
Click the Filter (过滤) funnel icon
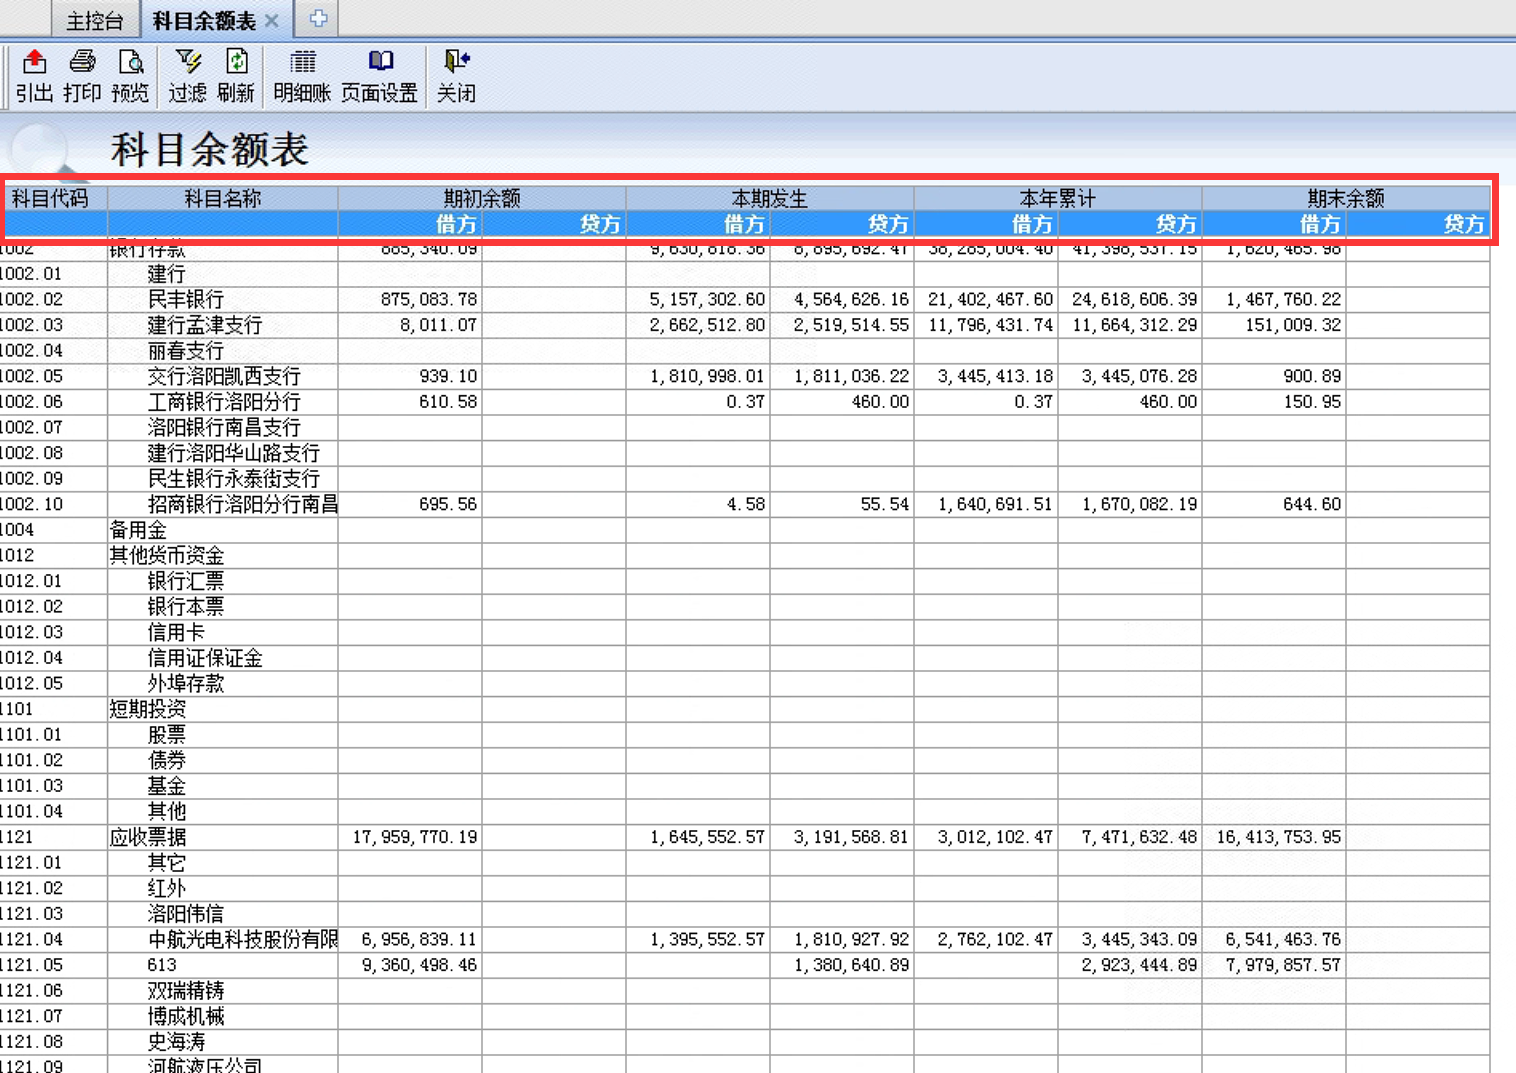pyautogui.click(x=187, y=63)
